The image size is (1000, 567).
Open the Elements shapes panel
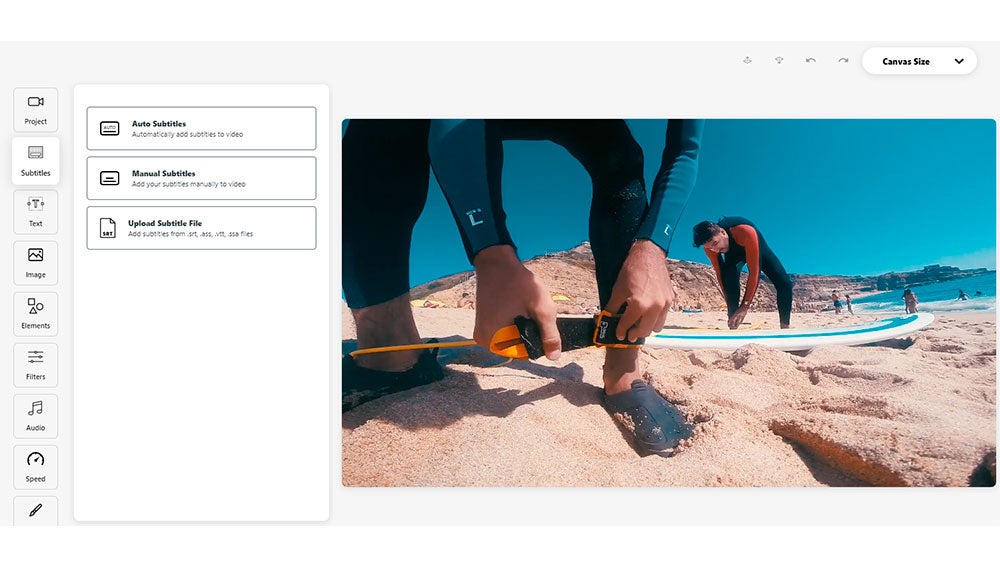pos(36,314)
